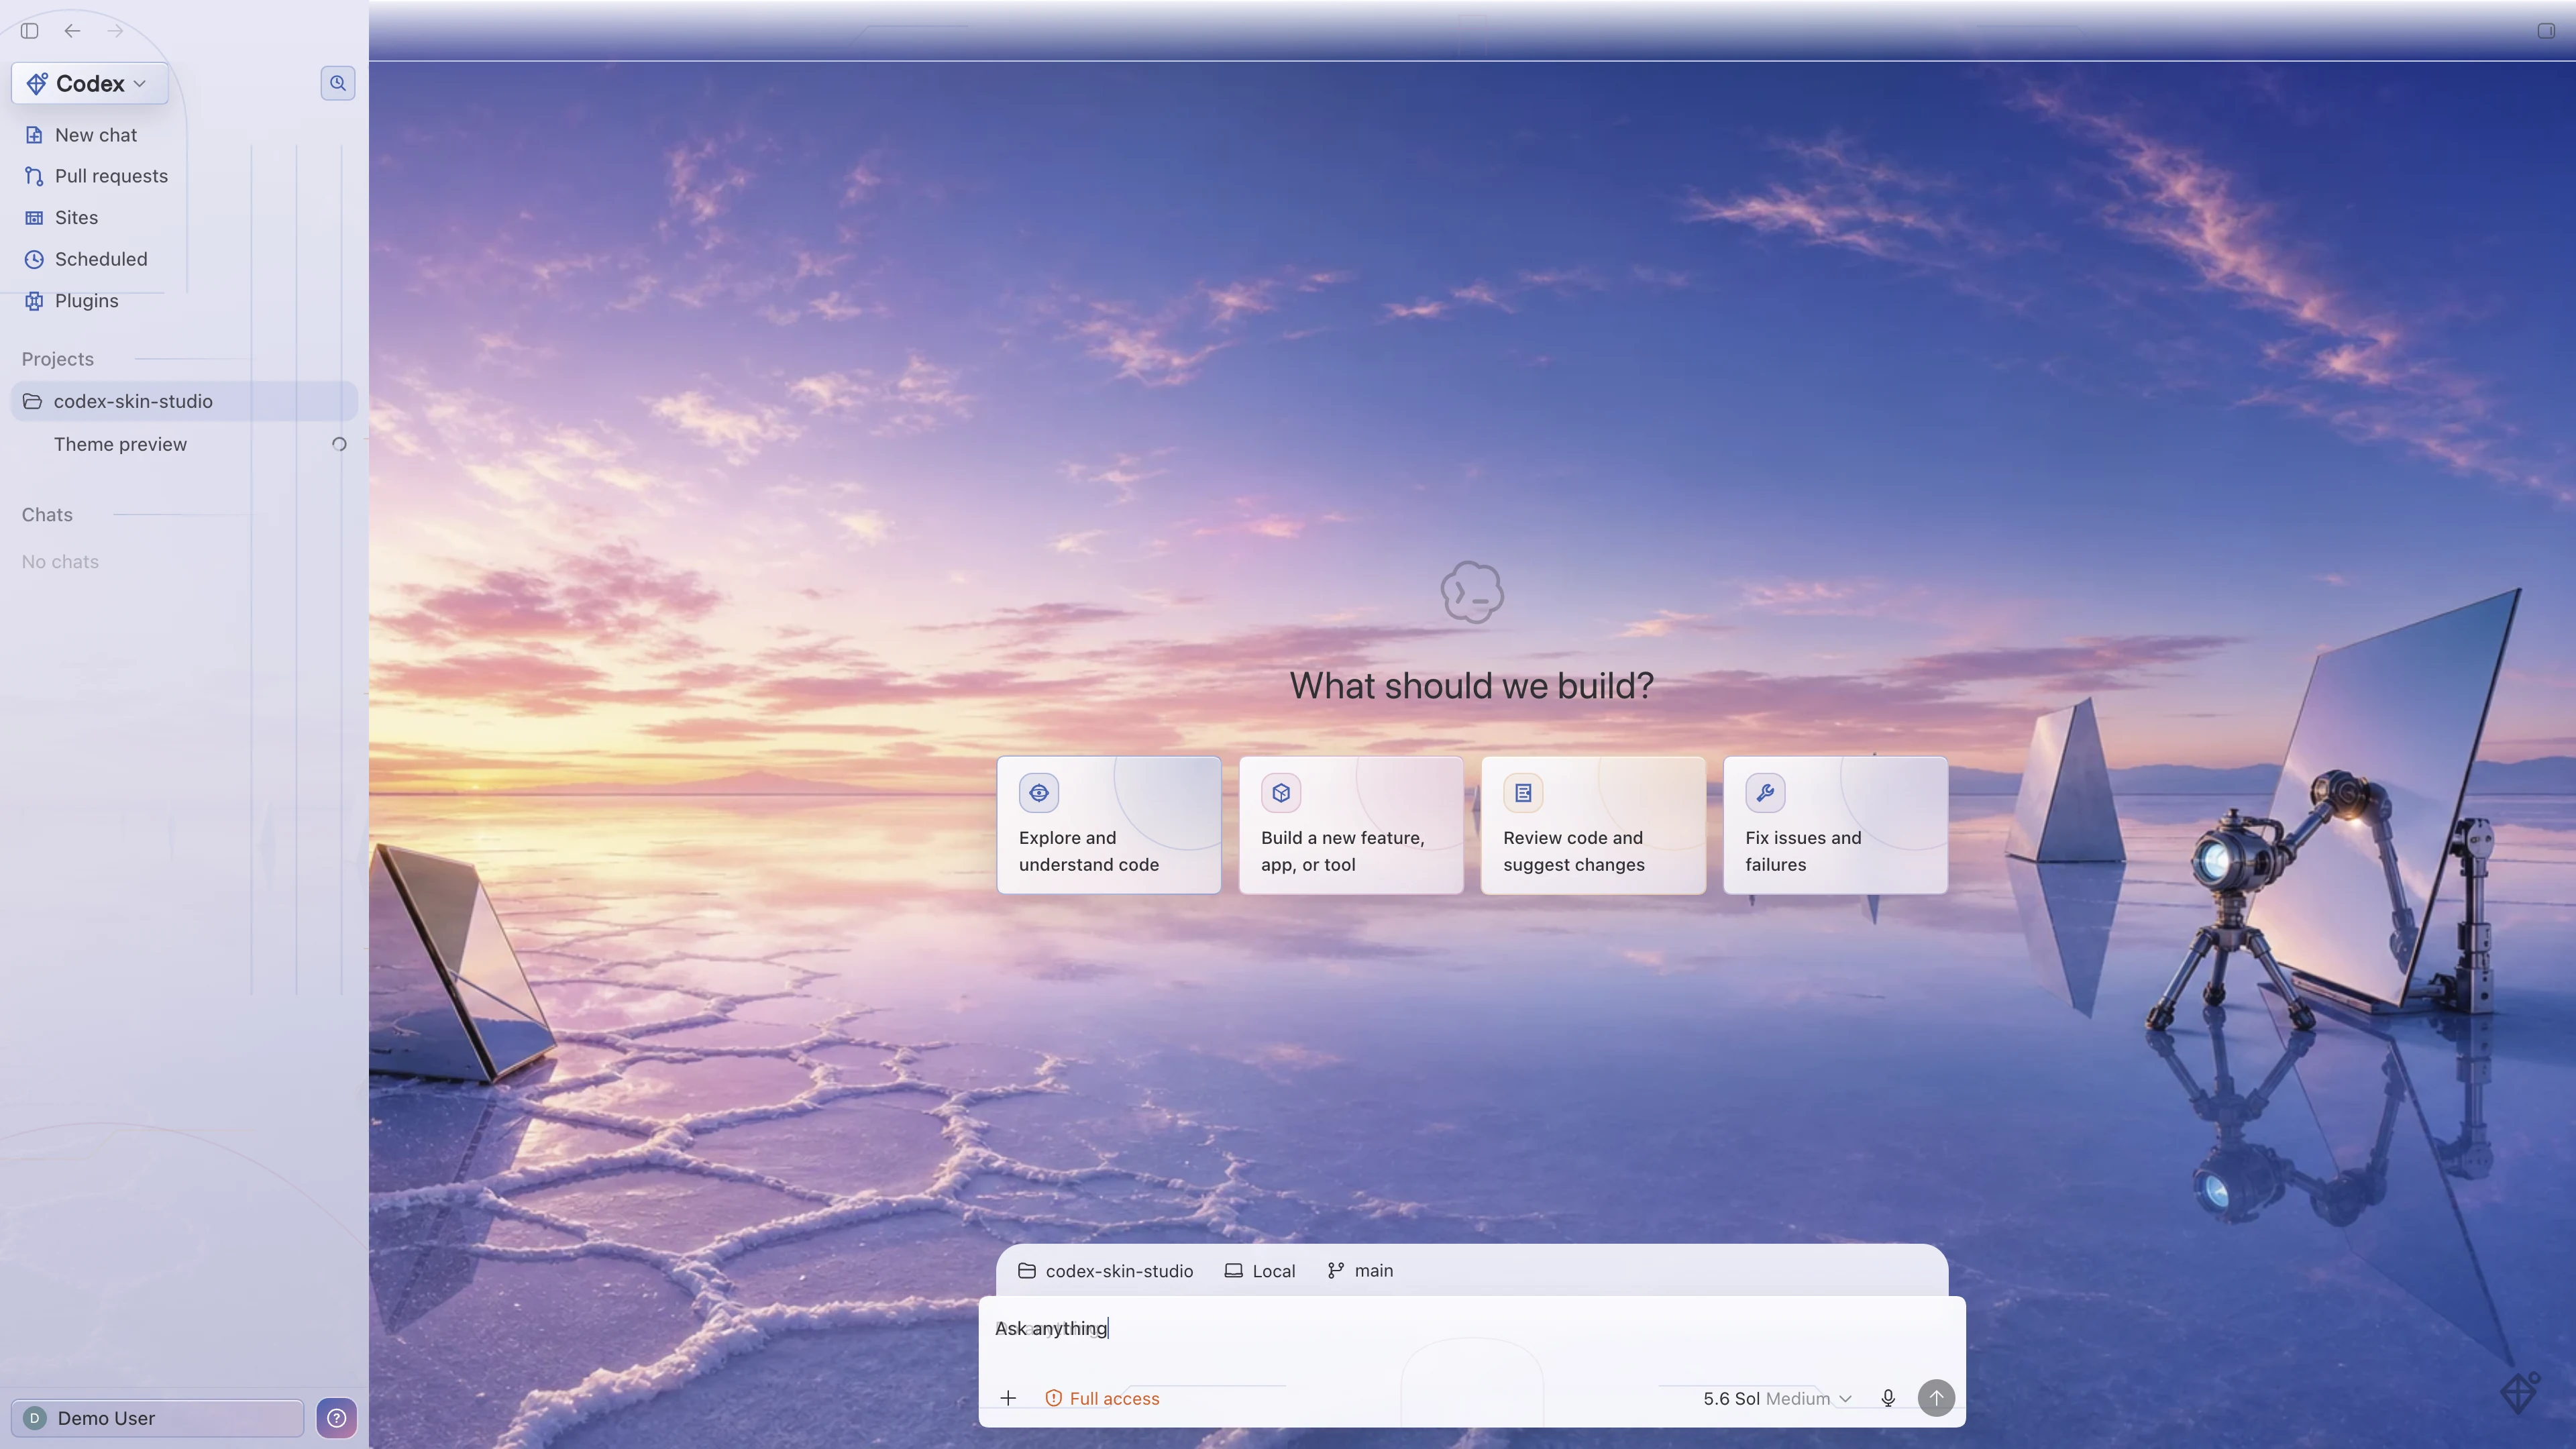The height and width of the screenshot is (1449, 2576).
Task: Open Scheduled tasks
Action: coord(184,259)
